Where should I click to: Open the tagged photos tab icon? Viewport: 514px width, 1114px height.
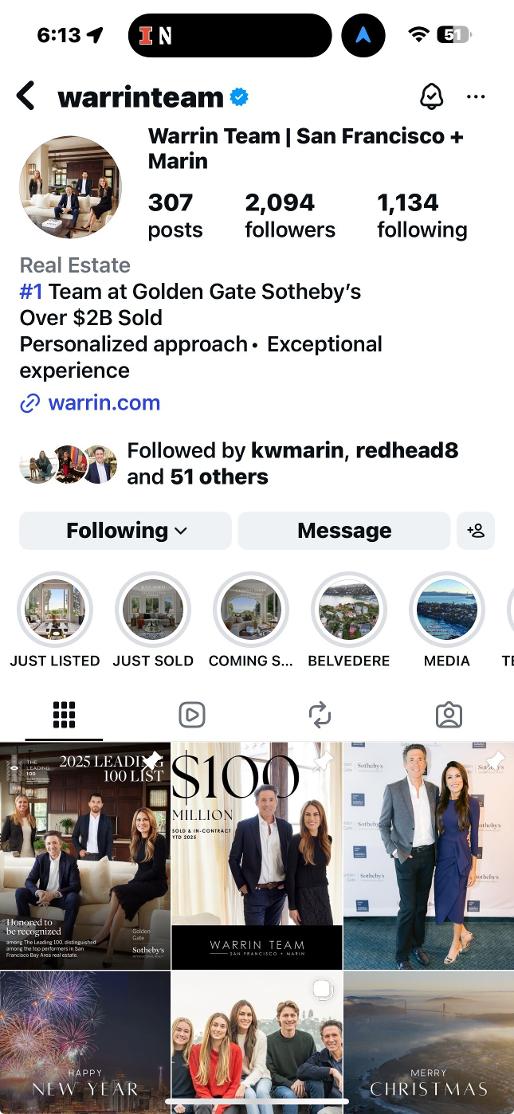[x=449, y=715]
